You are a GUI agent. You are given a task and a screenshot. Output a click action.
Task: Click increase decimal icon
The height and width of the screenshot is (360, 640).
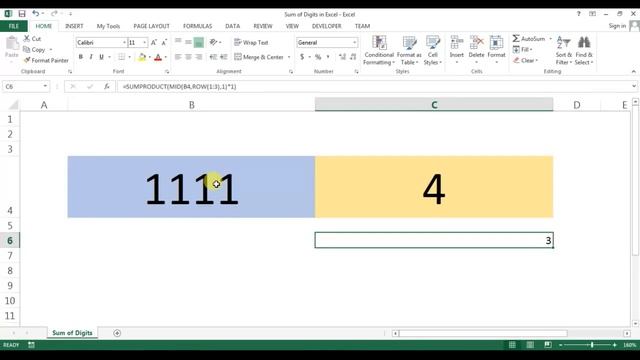[x=342, y=57]
